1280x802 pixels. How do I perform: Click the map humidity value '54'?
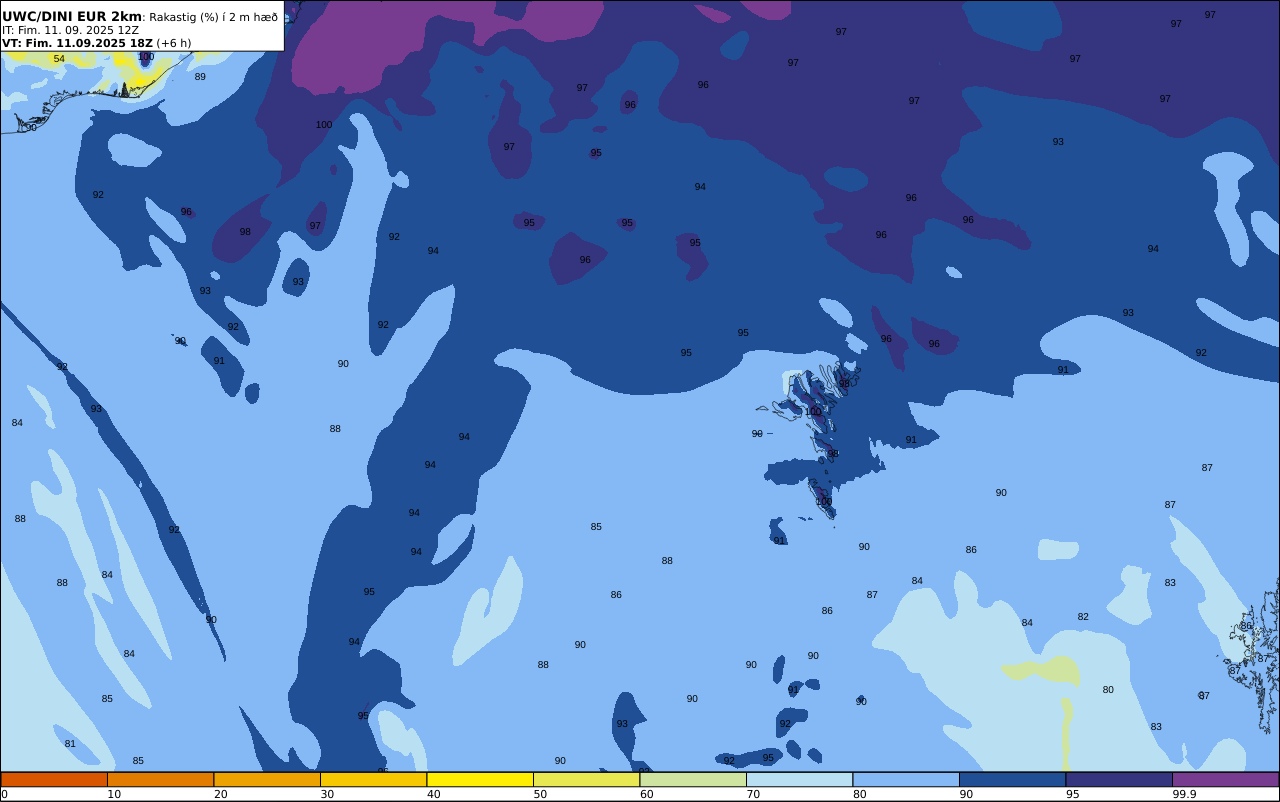[59, 59]
